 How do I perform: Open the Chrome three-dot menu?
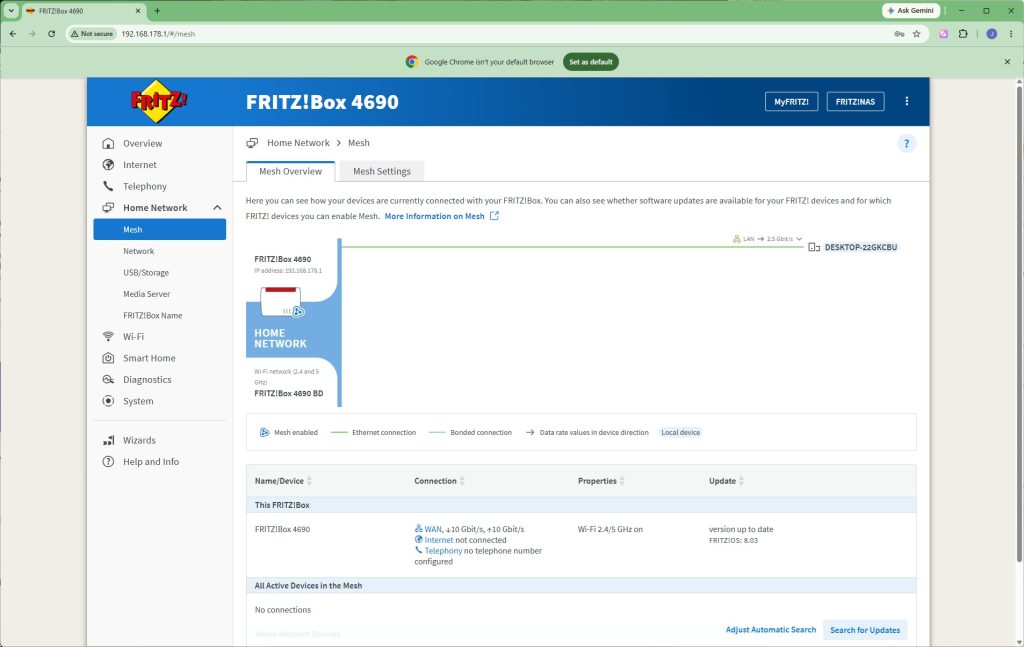(x=1010, y=34)
